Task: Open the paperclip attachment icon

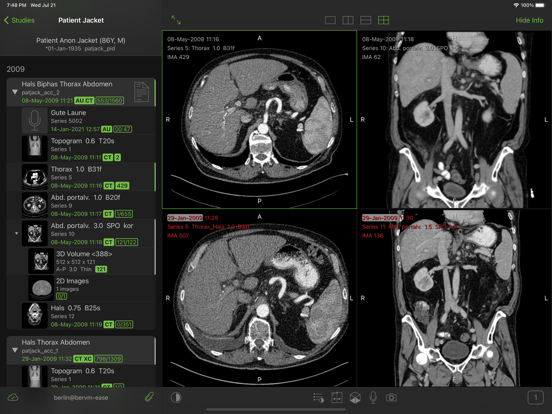Action: pyautogui.click(x=149, y=397)
